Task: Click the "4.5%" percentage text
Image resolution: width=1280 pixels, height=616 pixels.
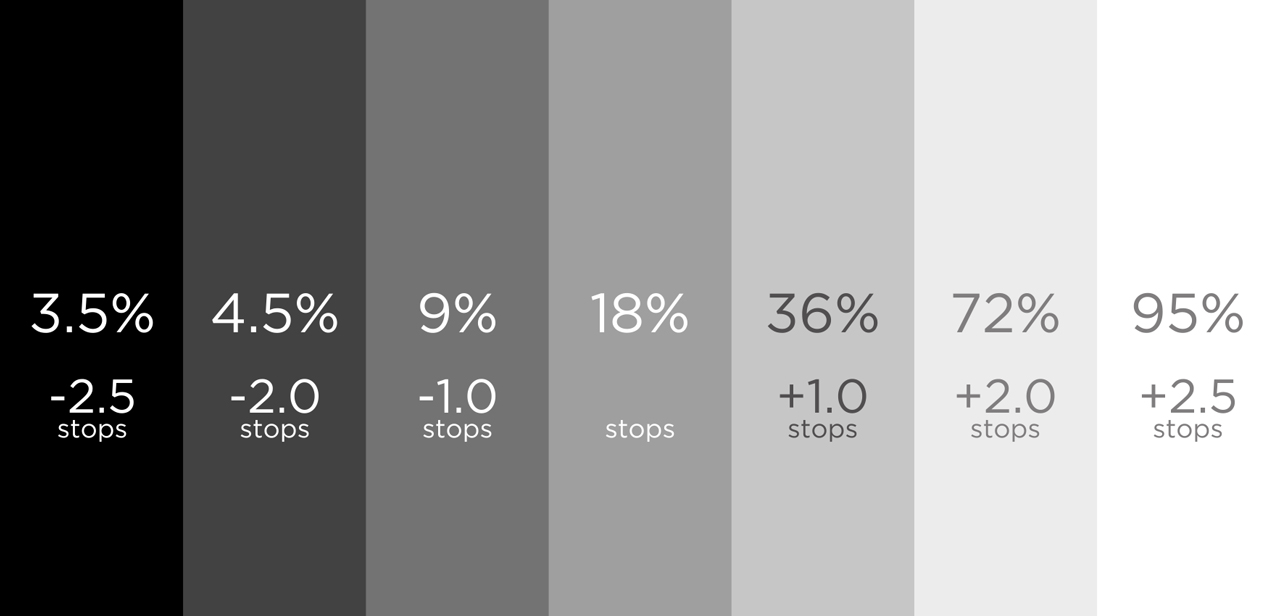Action: tap(274, 314)
